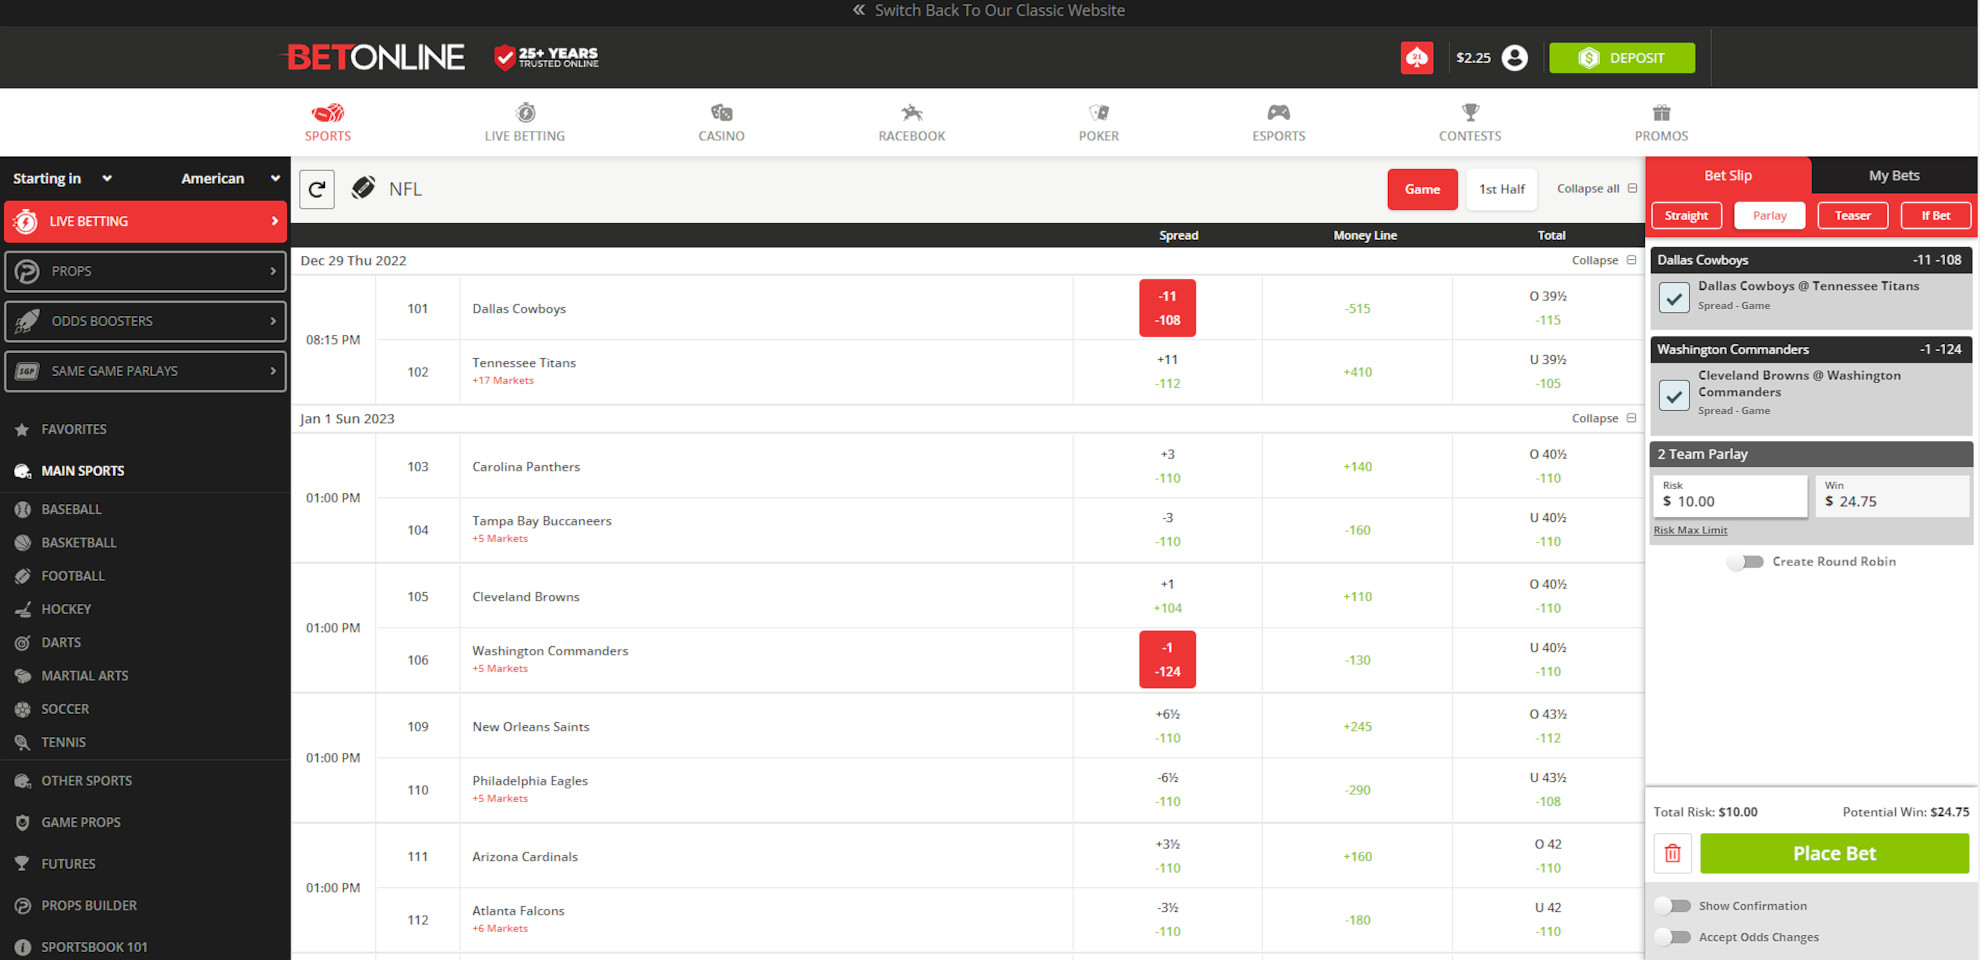Switch to the Bet Slip tab
The image size is (1980, 960).
[1728, 175]
